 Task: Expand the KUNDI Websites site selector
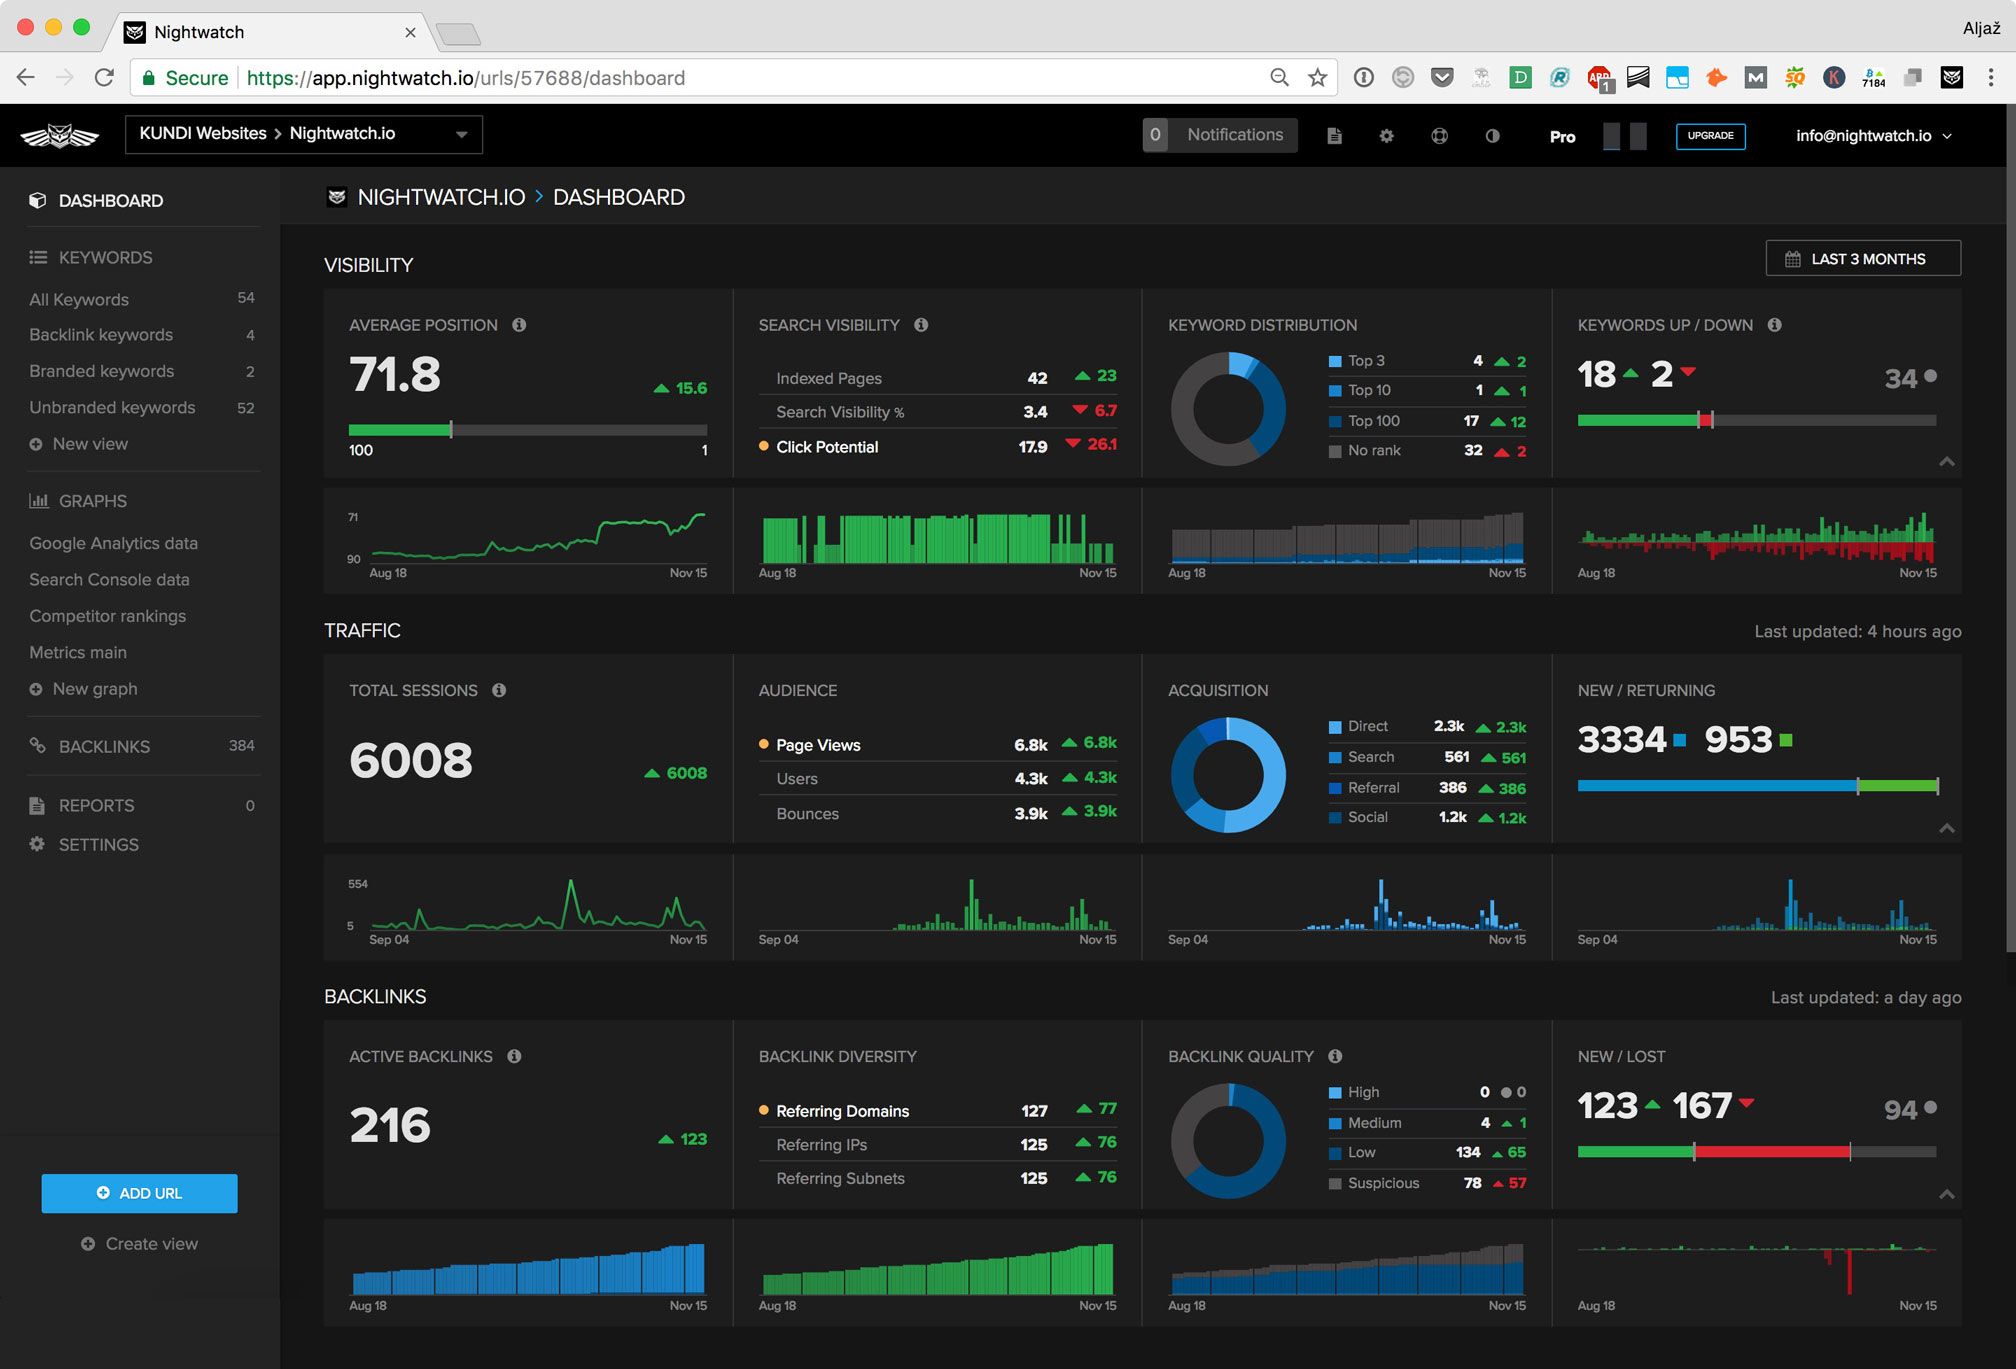click(461, 133)
